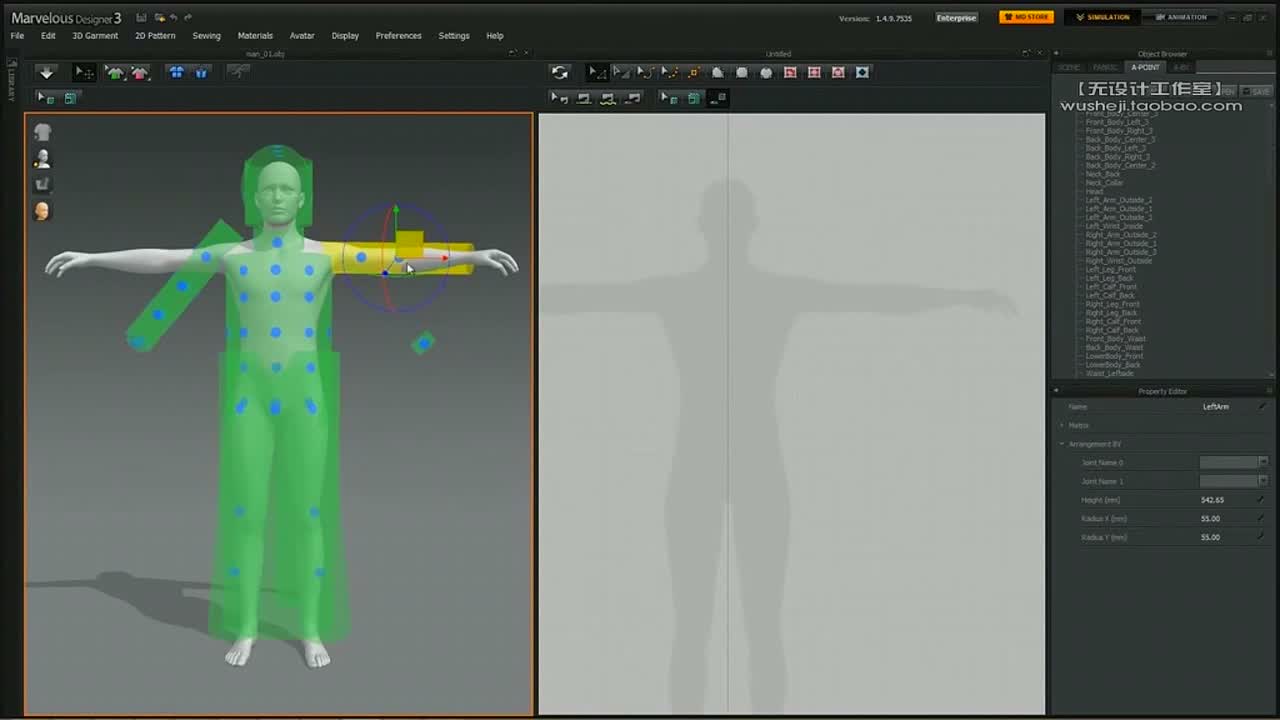Toggle the avatar display icon in viewport
The image size is (1280, 720).
(x=42, y=158)
